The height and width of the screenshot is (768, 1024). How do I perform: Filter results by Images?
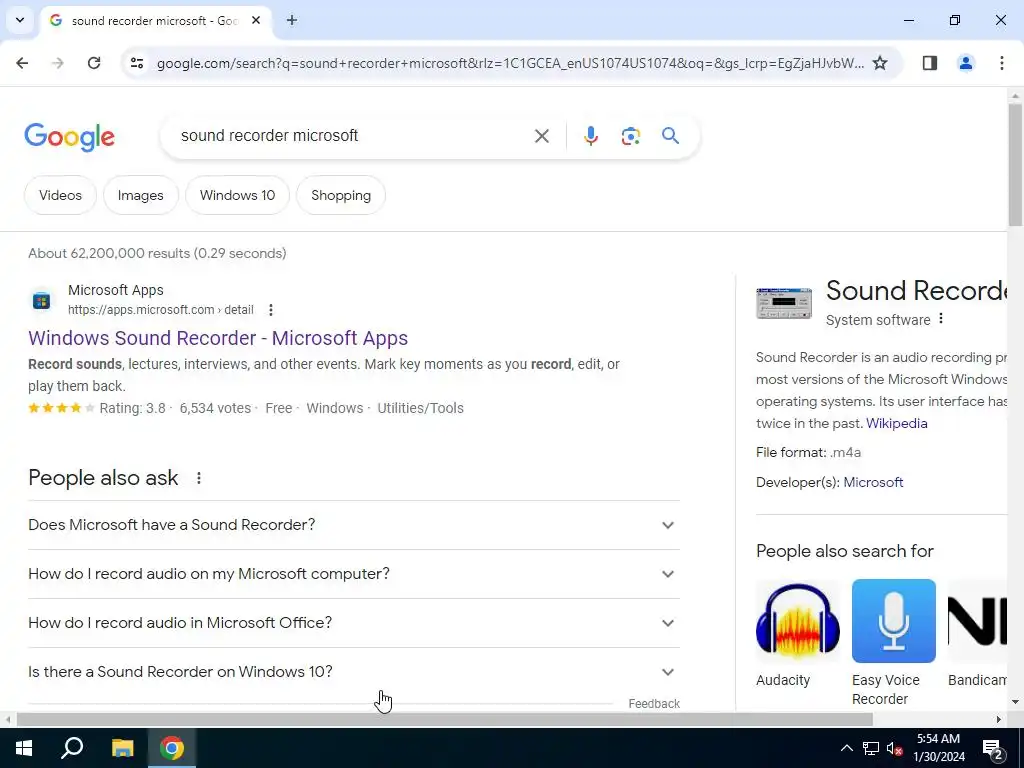(140, 195)
